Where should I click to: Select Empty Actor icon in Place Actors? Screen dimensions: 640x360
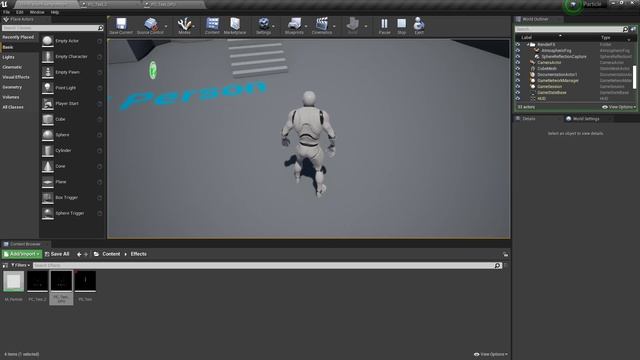tap(48, 41)
